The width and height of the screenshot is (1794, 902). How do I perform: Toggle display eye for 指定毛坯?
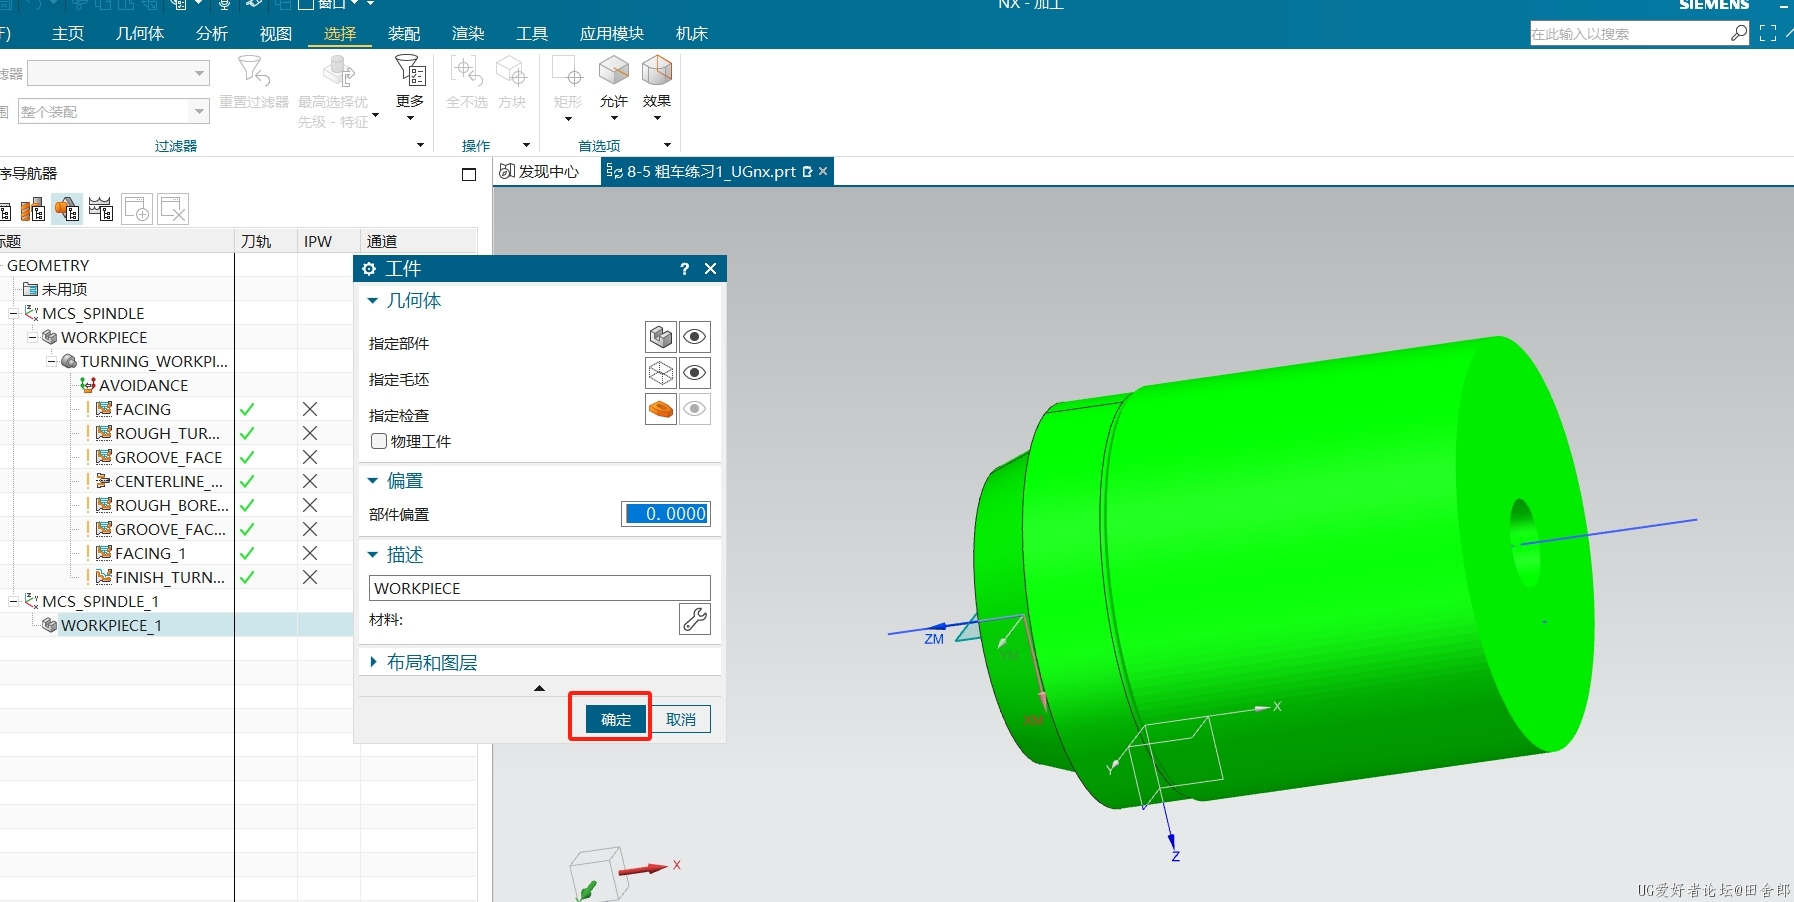(695, 373)
